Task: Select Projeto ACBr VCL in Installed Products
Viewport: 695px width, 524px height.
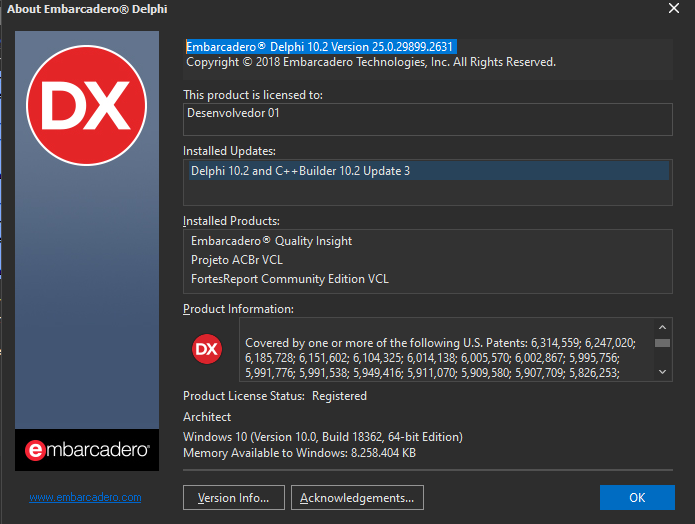Action: pyautogui.click(x=237, y=260)
